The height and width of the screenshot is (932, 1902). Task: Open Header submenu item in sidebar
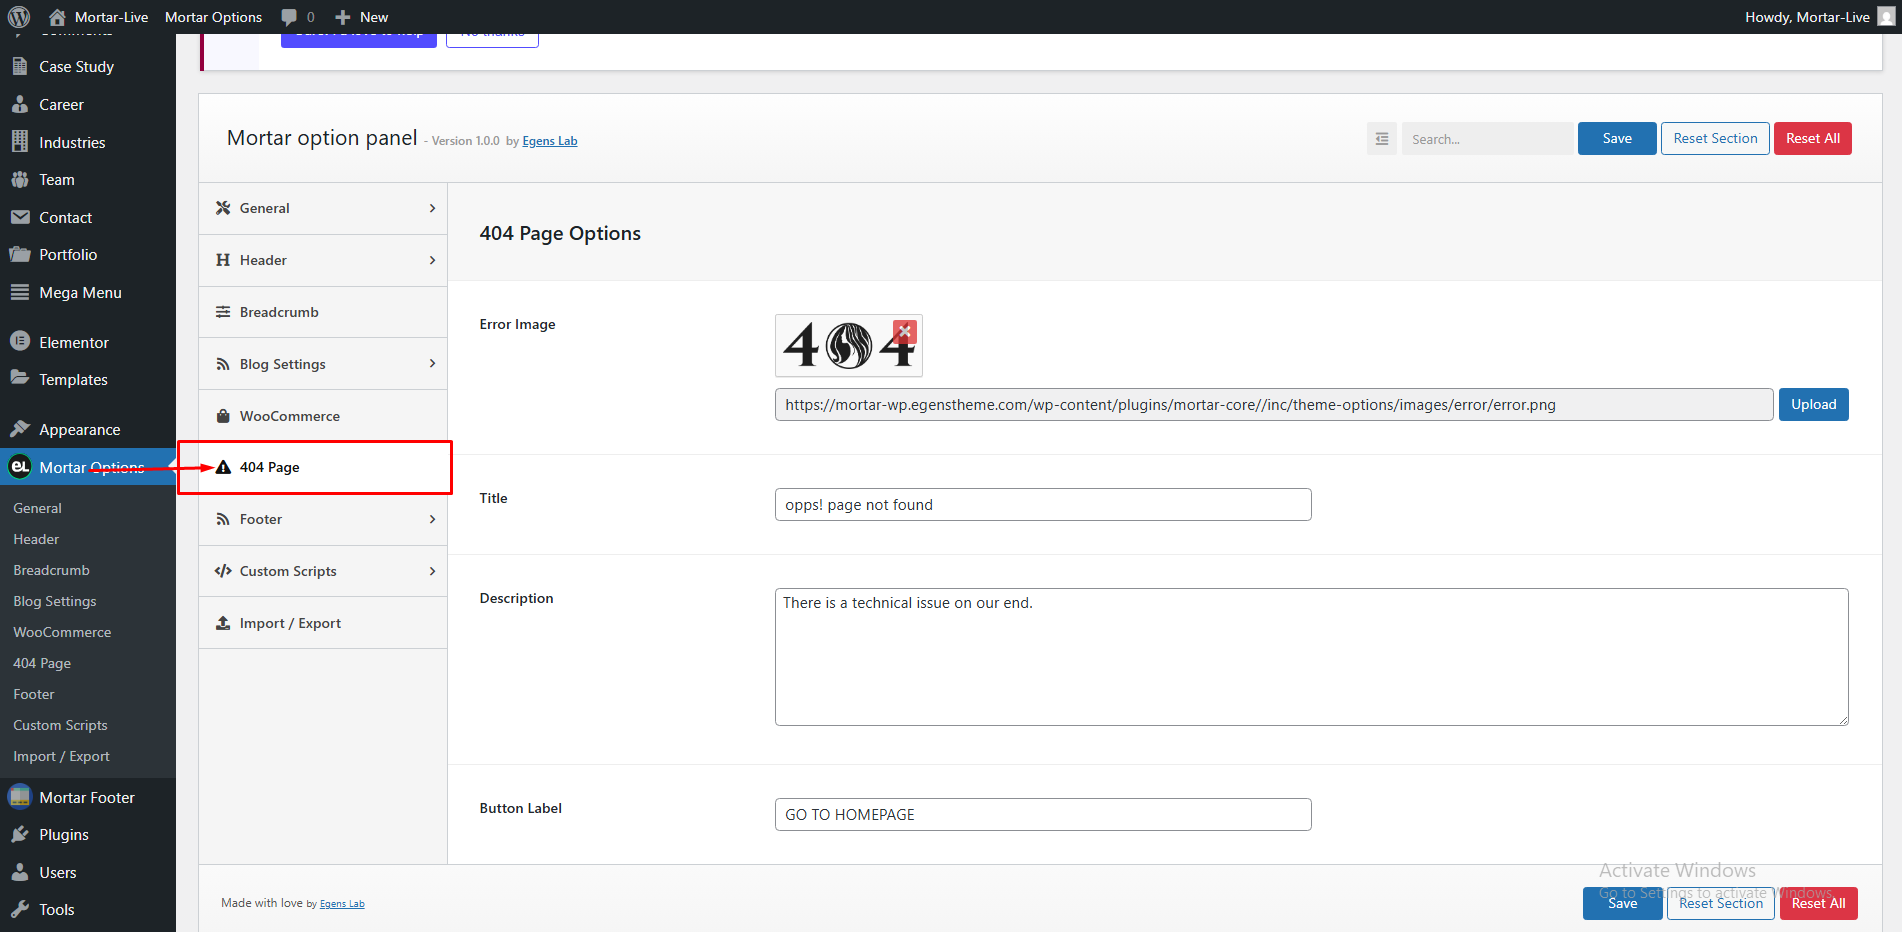(36, 539)
